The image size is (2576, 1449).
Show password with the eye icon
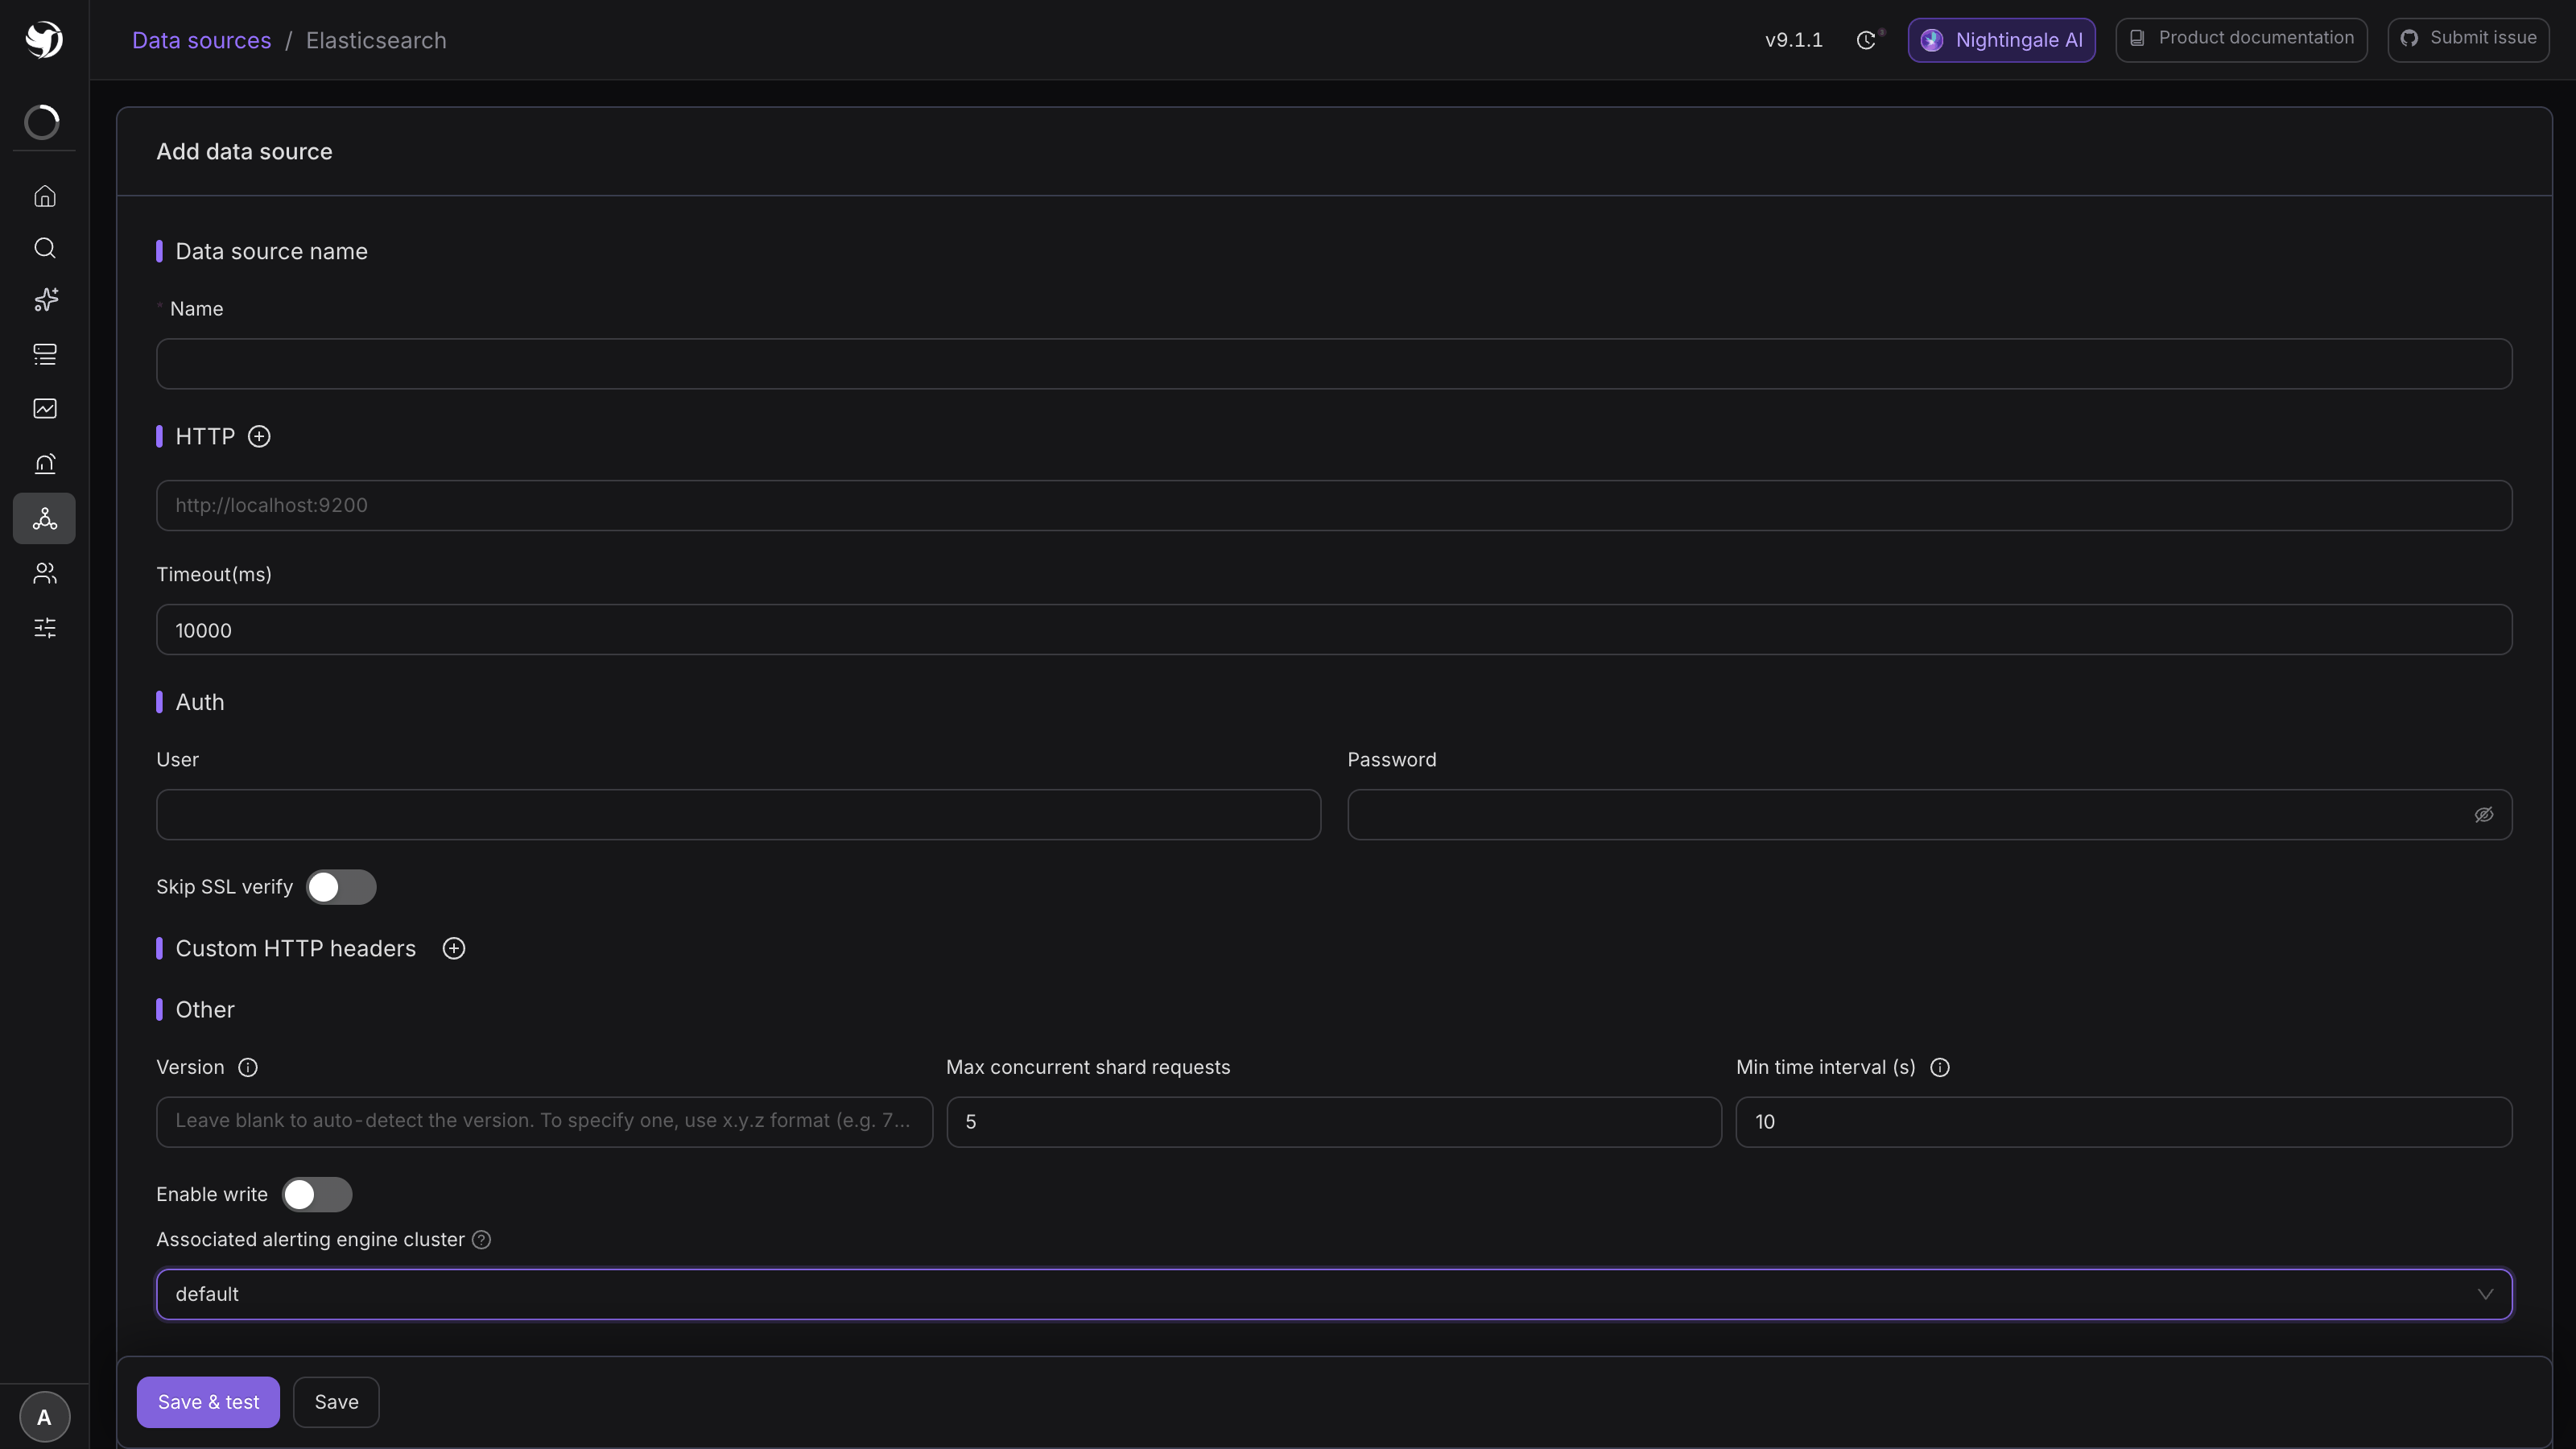pos(2484,815)
